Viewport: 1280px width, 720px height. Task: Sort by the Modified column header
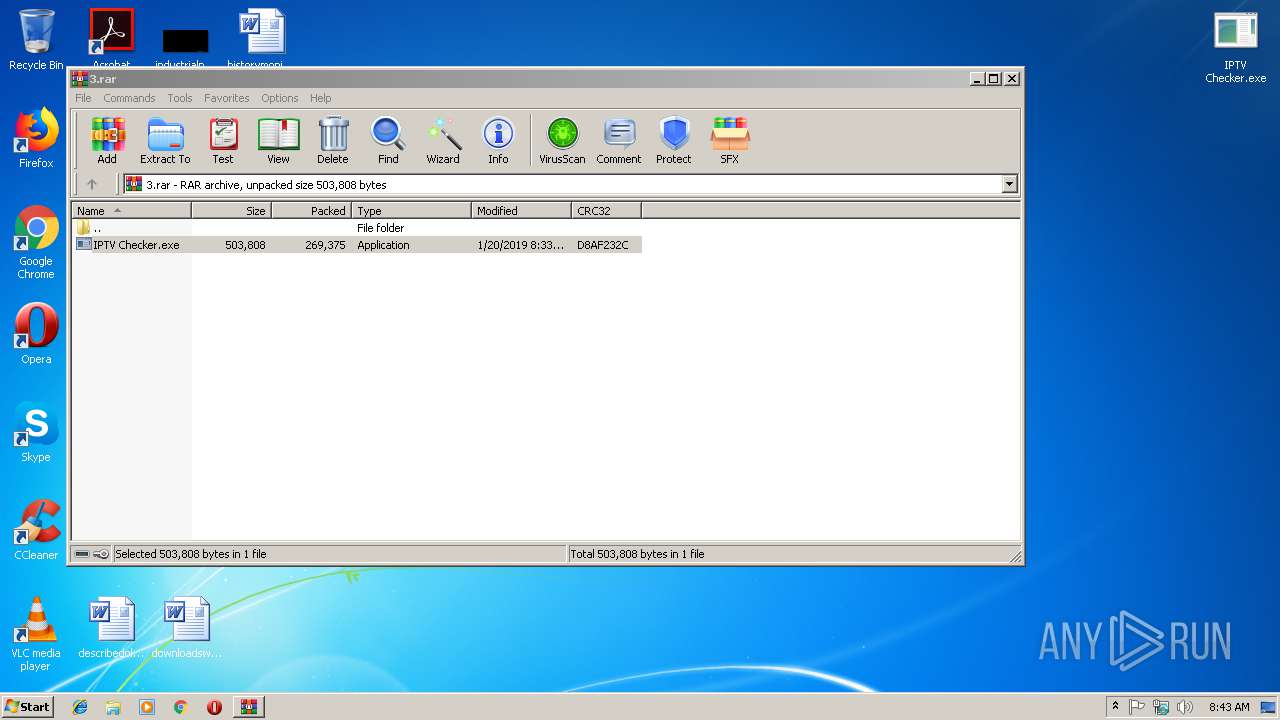point(521,211)
